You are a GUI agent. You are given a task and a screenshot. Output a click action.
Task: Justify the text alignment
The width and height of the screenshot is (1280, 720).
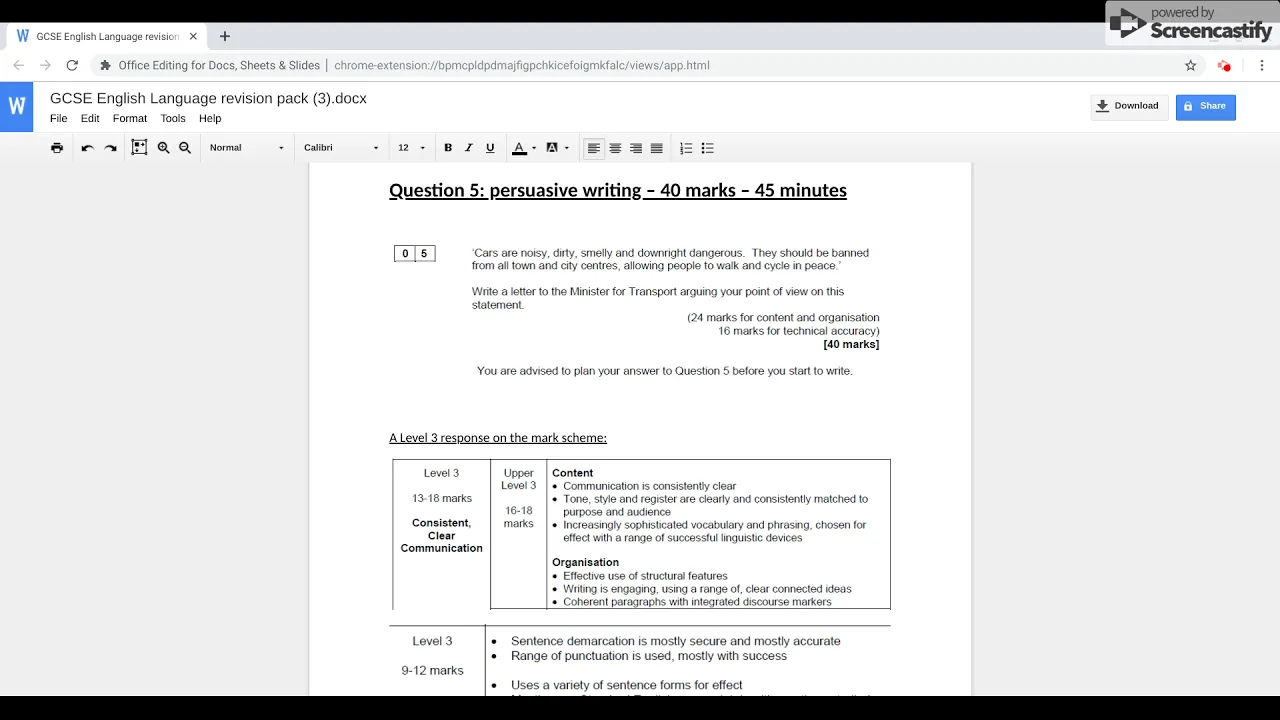coord(657,148)
